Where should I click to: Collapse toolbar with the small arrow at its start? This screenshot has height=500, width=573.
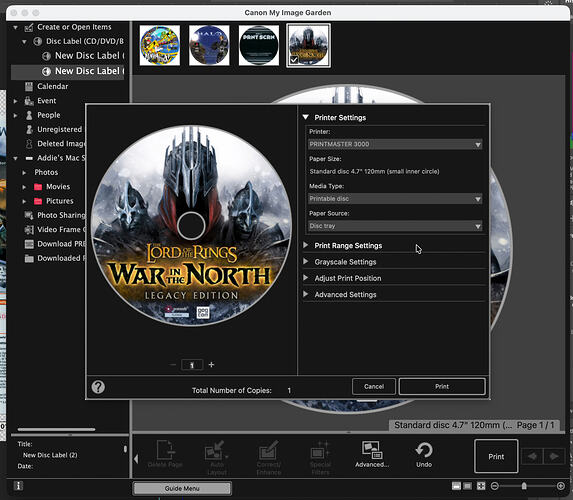136,458
